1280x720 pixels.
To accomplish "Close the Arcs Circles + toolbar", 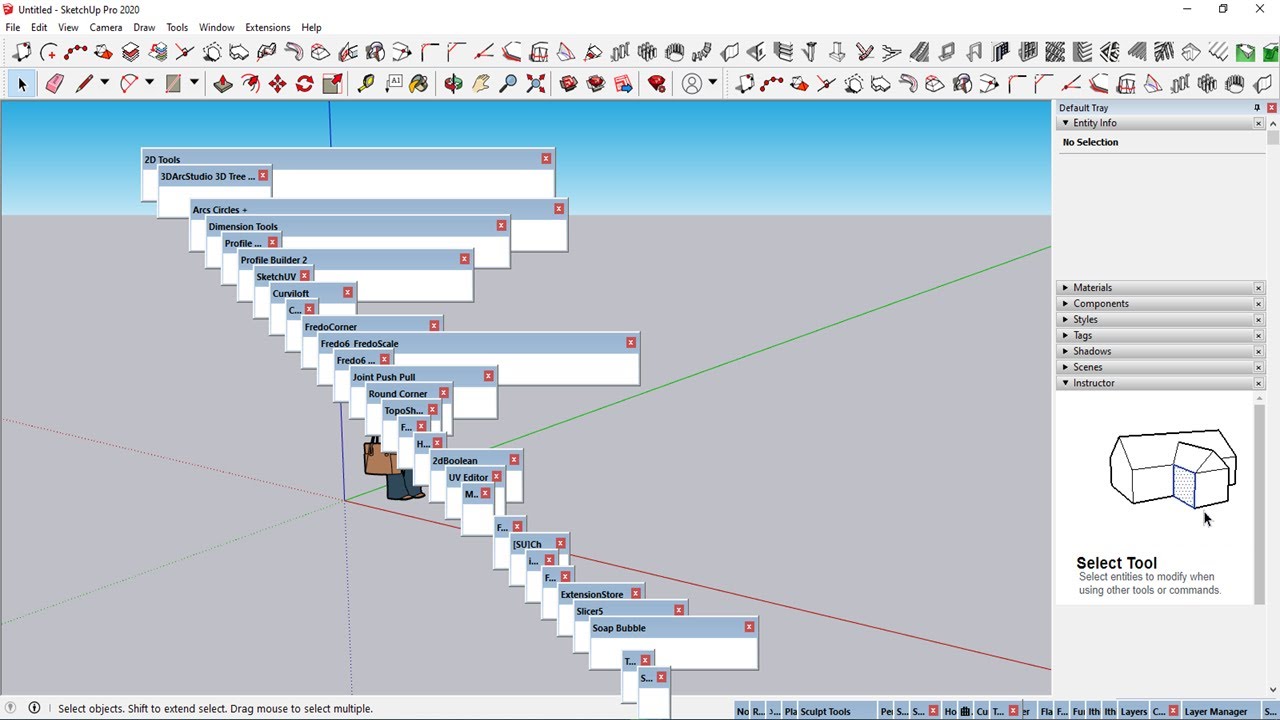I will tap(559, 209).
